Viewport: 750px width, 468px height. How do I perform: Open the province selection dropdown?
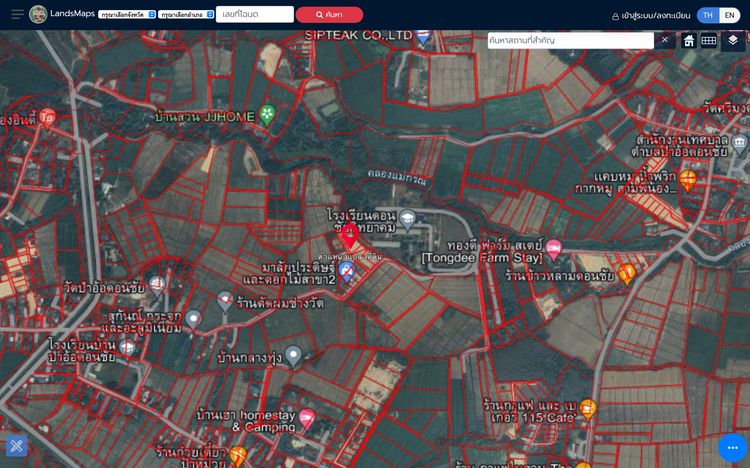(x=126, y=15)
